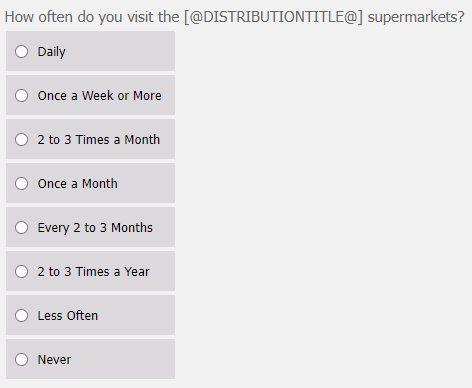Click the "2 to 3 Times a Month" label

click(99, 140)
